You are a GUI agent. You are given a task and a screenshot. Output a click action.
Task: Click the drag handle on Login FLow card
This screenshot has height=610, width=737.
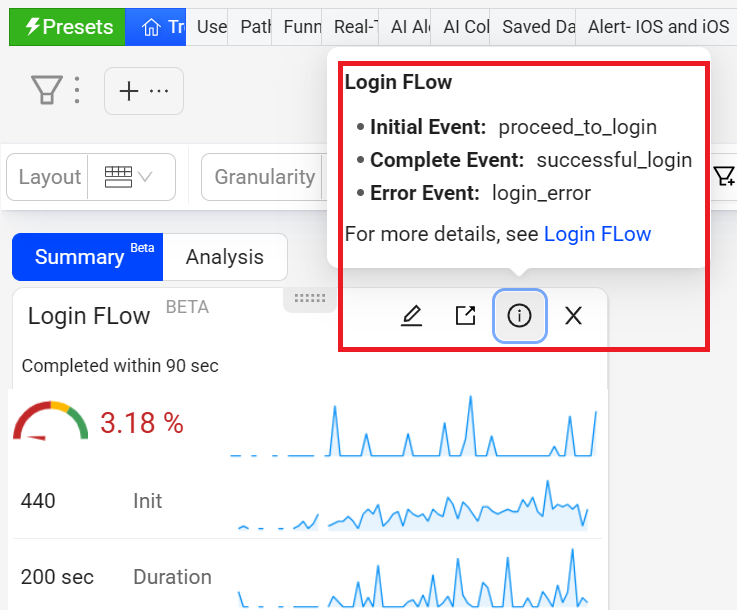click(x=310, y=298)
